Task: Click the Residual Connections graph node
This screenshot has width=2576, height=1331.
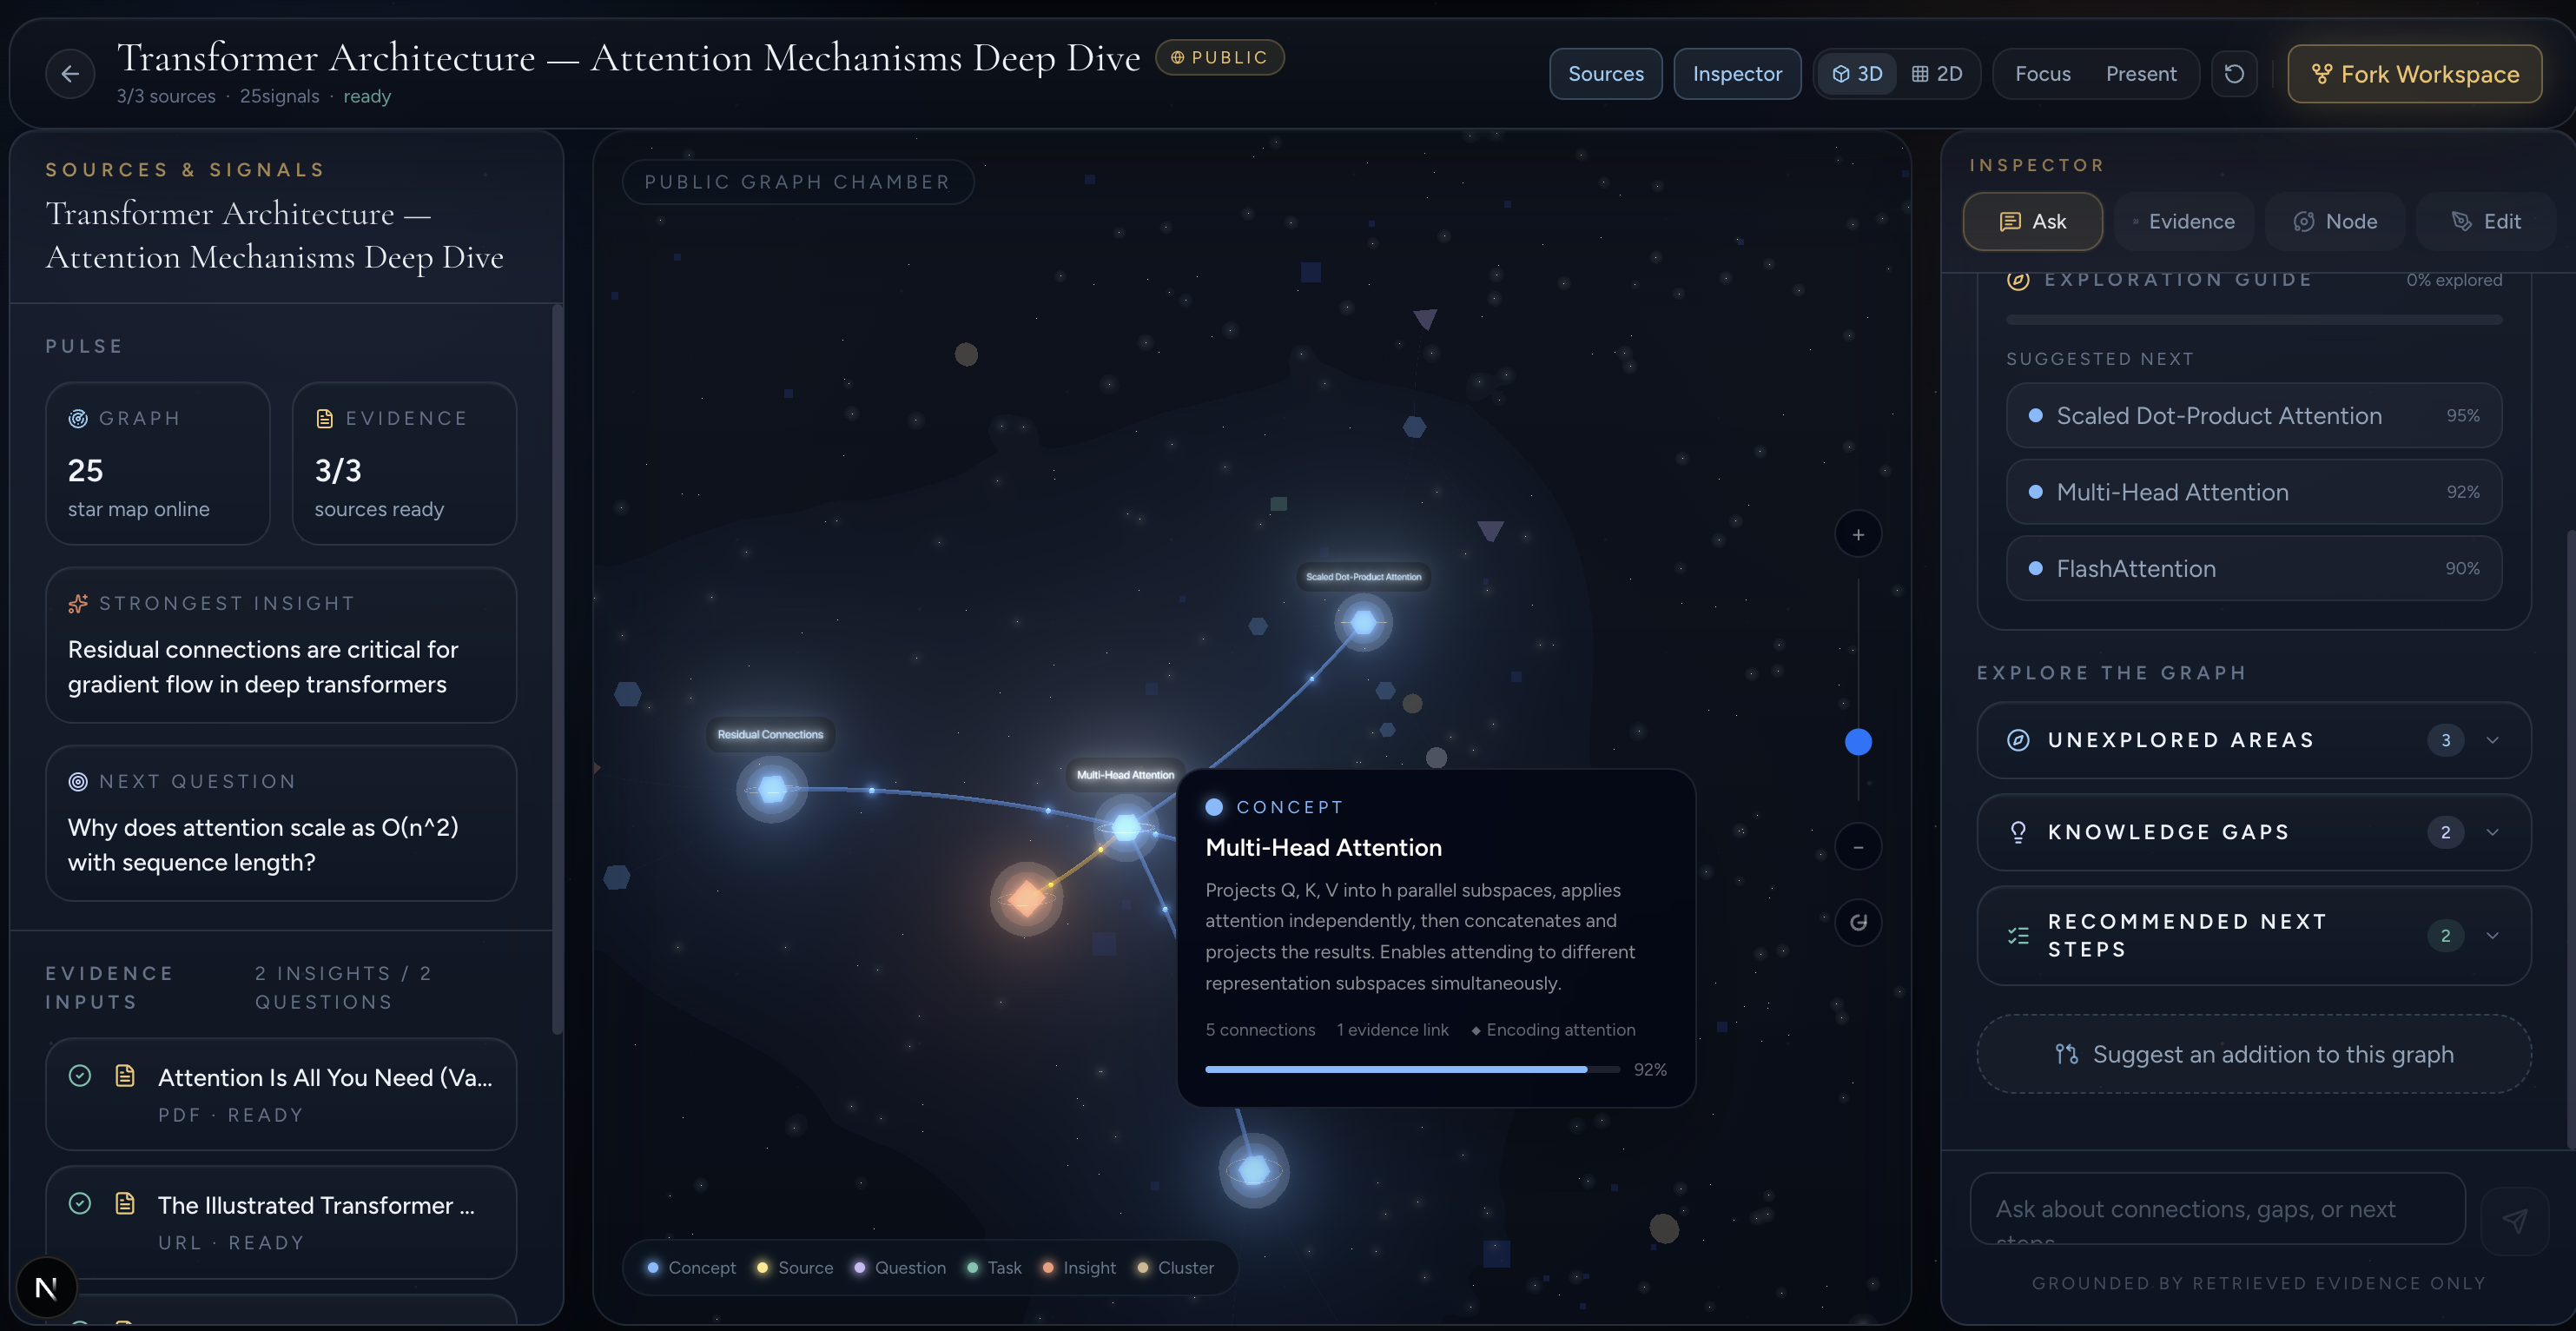Action: click(x=772, y=789)
